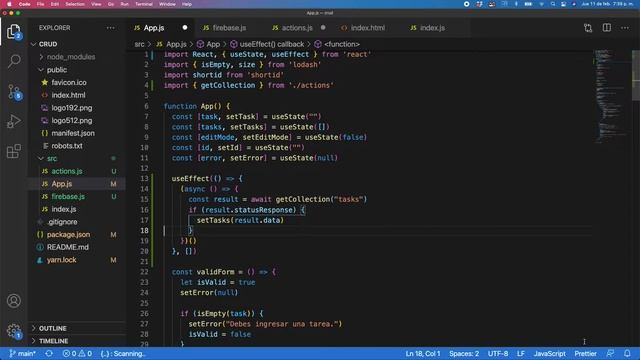This screenshot has width=640, height=360.
Task: Change language mode JavaScript status item
Action: (x=549, y=353)
